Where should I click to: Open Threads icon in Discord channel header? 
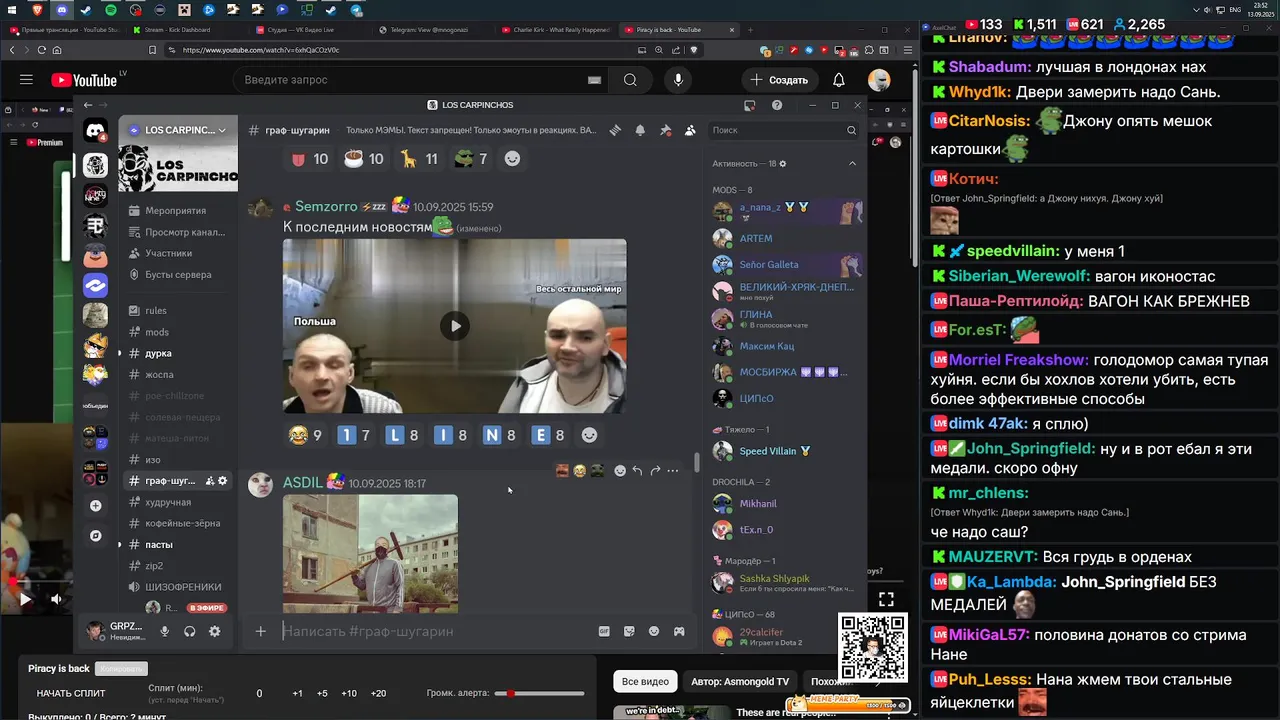pyautogui.click(x=615, y=130)
